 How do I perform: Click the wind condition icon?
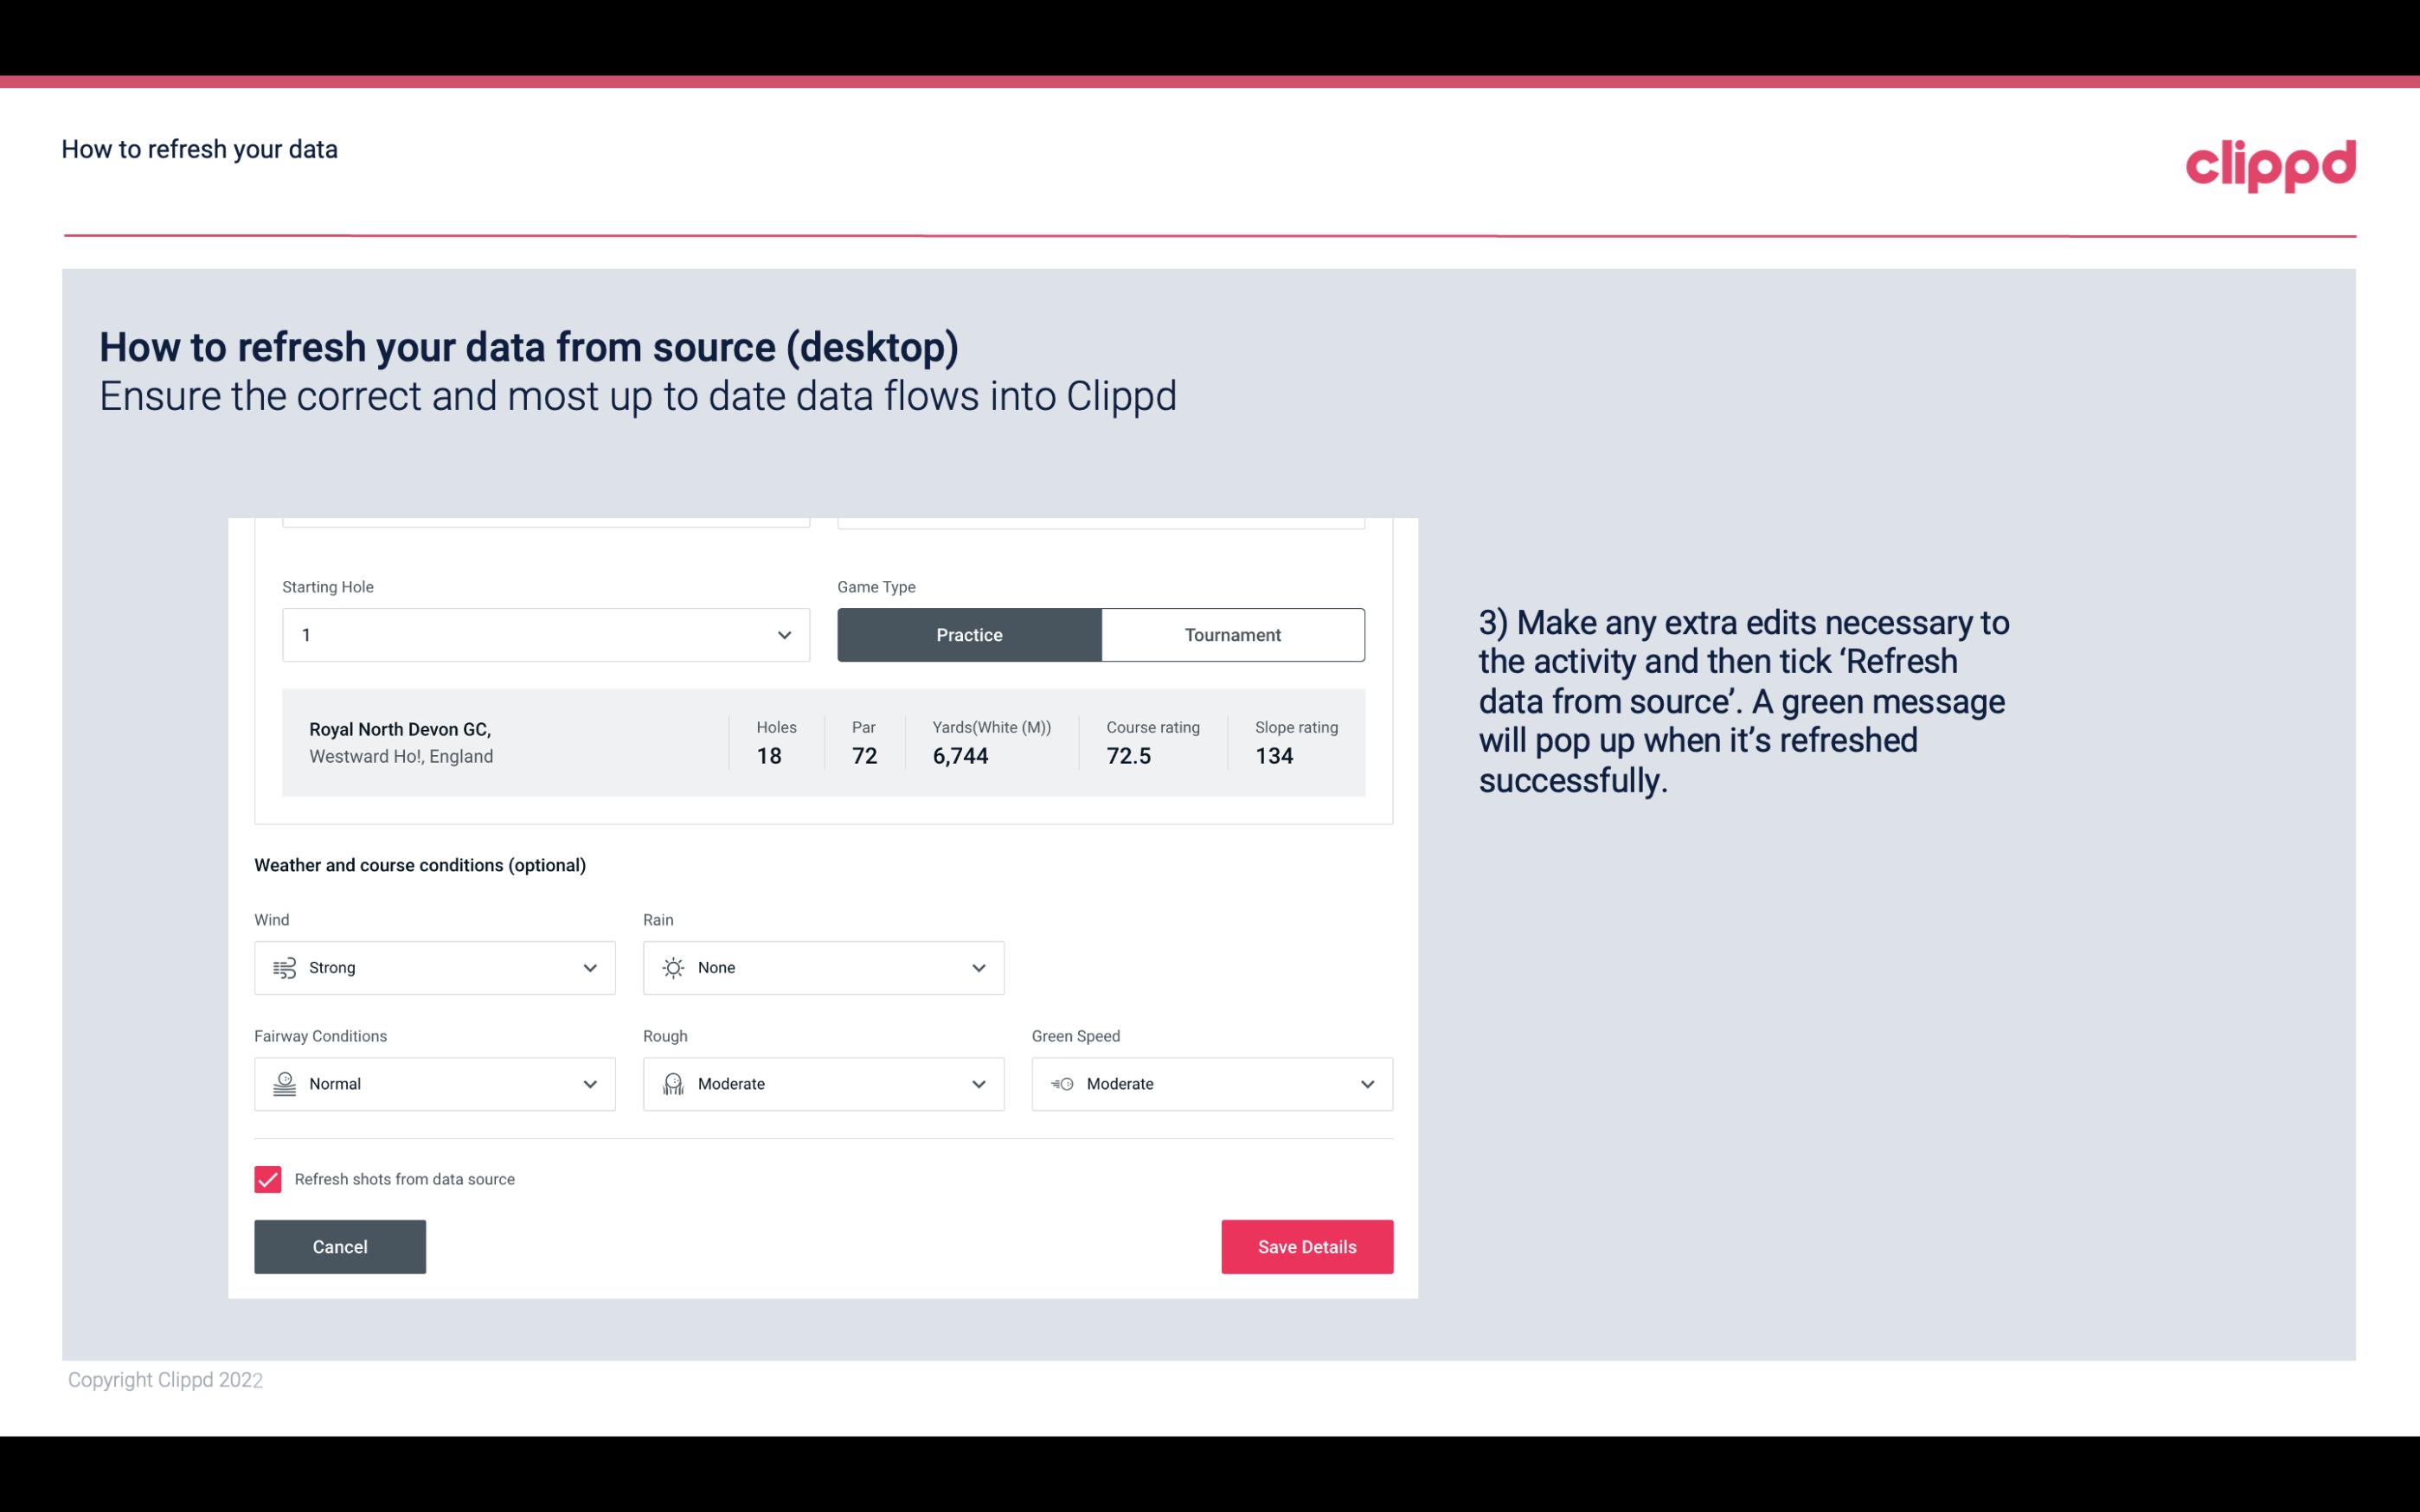pos(284,967)
